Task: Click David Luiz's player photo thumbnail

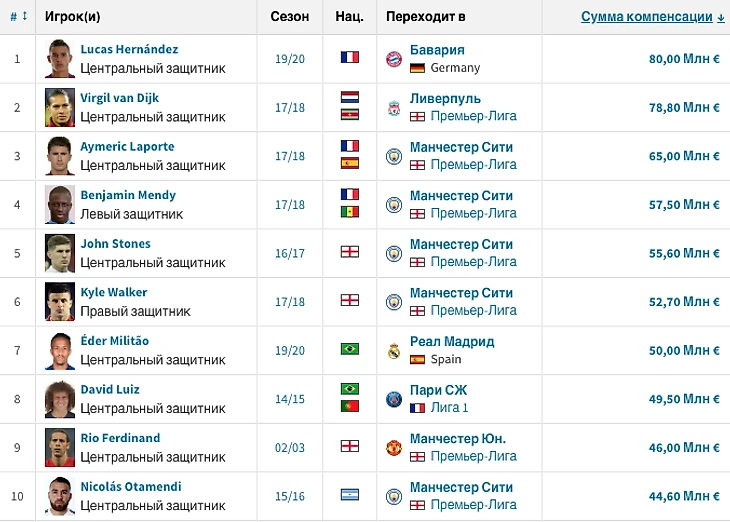Action: pos(60,399)
